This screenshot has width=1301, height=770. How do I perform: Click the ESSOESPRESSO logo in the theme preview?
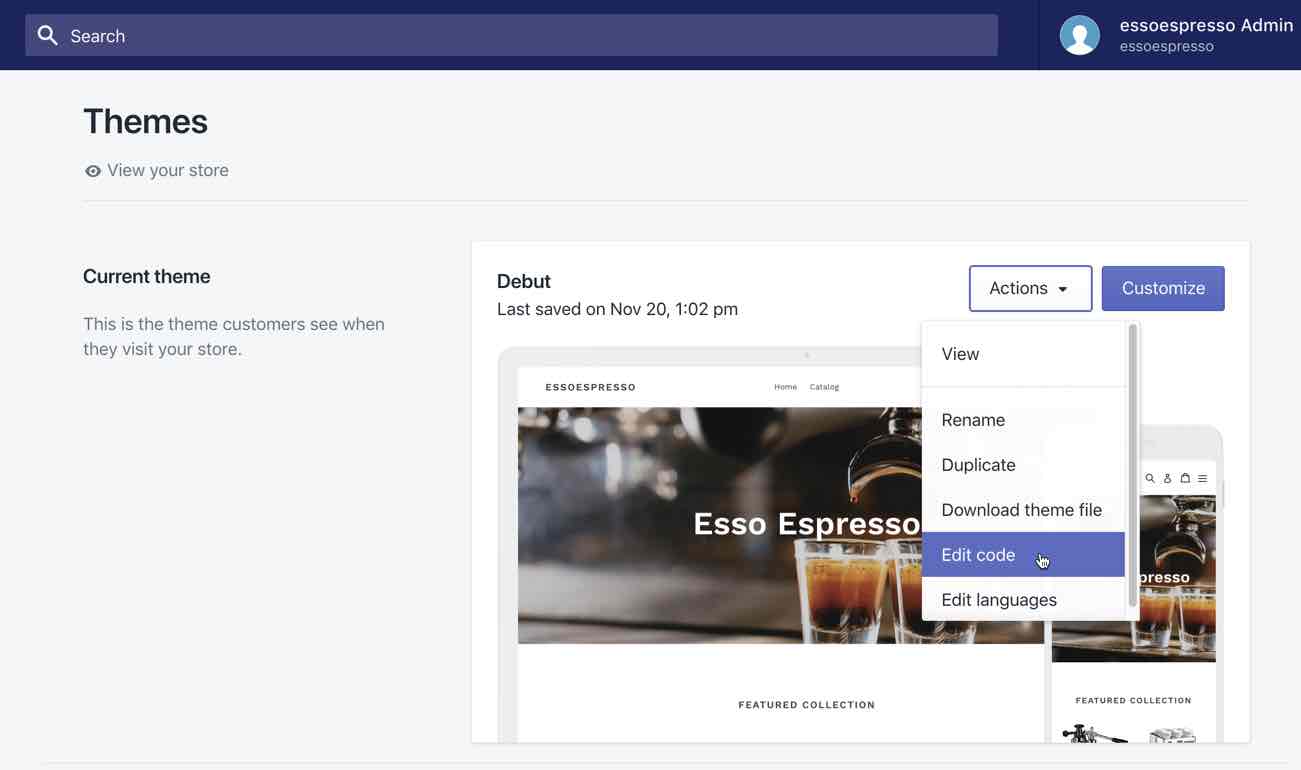(x=590, y=386)
